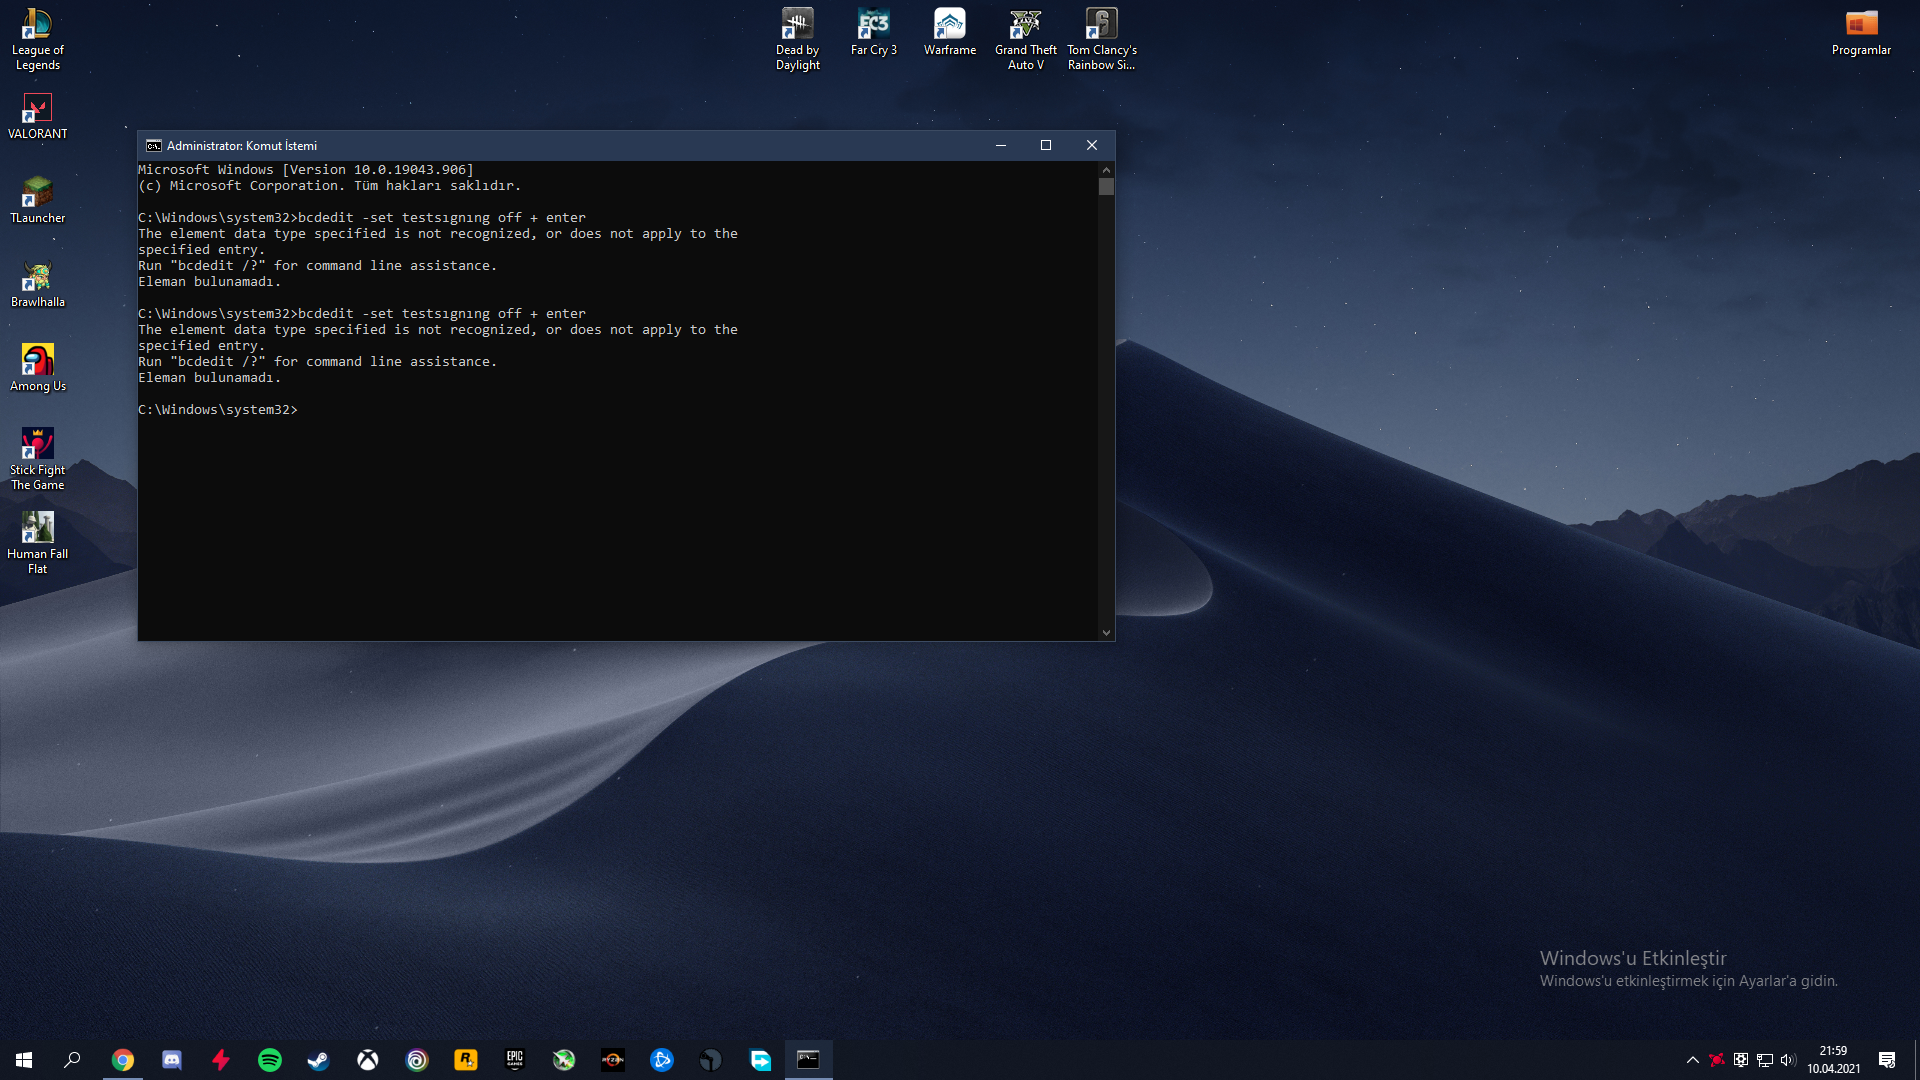This screenshot has width=1920, height=1080.
Task: Open the Command Prompt title bar system menu icon
Action: pyautogui.click(x=154, y=145)
